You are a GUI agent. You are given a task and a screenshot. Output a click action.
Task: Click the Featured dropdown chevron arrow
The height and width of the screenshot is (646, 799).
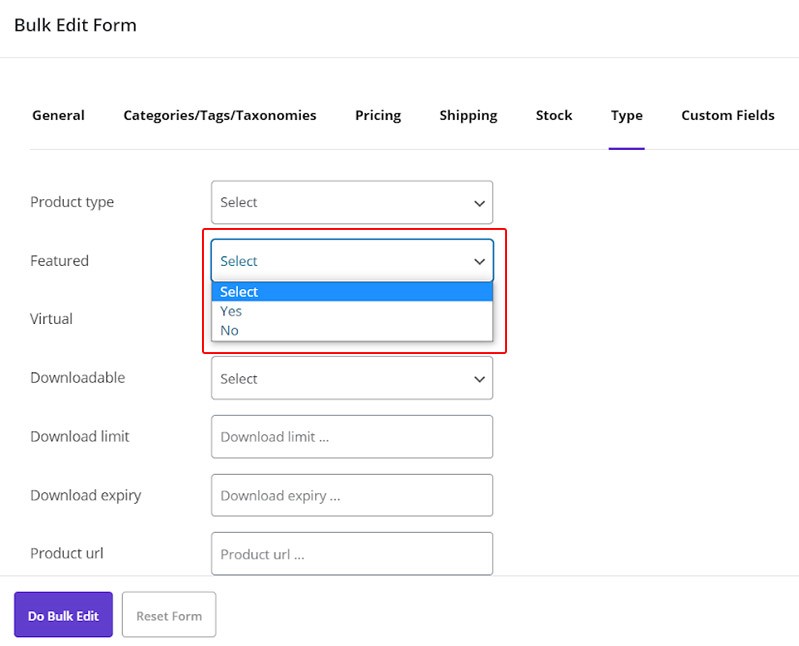(x=479, y=261)
